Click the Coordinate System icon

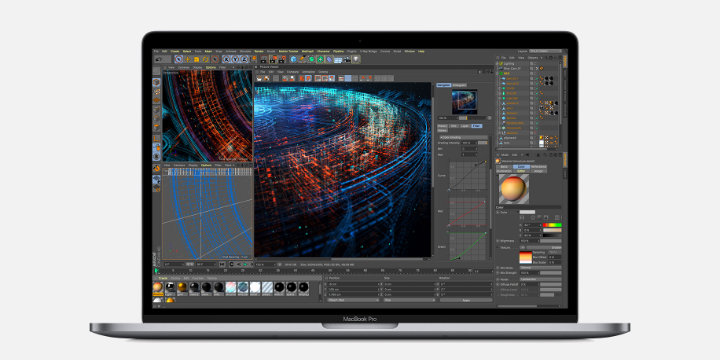[x=254, y=59]
